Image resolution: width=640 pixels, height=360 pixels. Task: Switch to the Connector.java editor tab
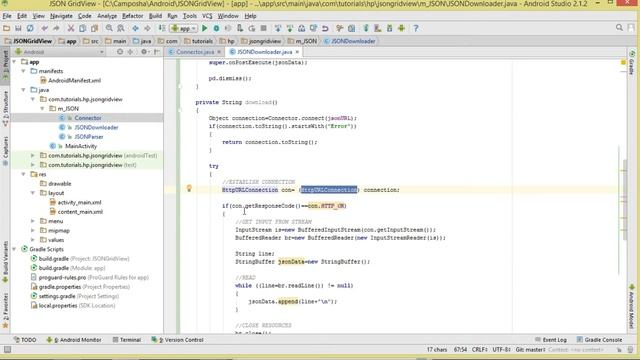point(195,52)
